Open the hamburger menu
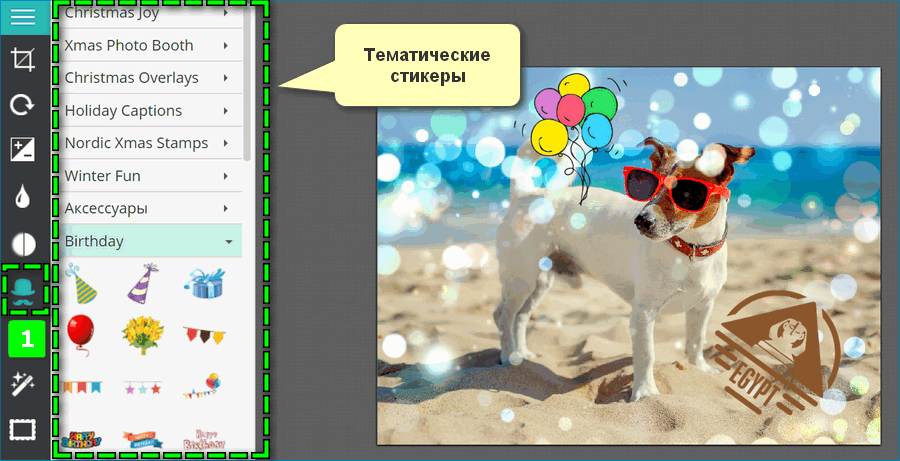Viewport: 900px width, 461px height. tap(23, 17)
